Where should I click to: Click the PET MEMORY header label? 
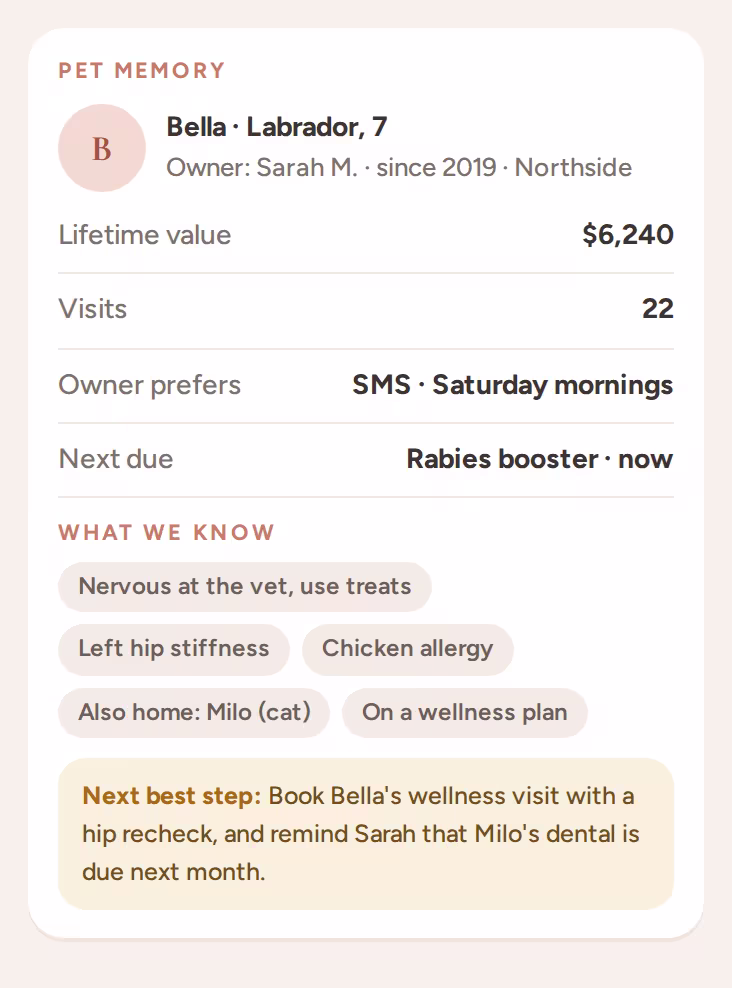142,71
